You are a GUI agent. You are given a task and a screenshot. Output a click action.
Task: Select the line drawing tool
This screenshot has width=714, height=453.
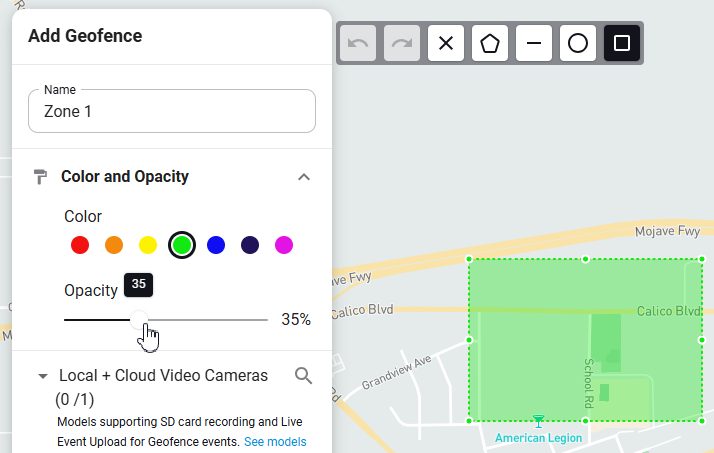[x=534, y=43]
